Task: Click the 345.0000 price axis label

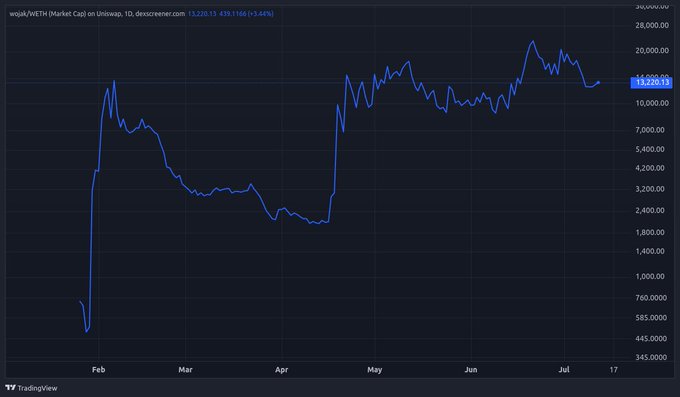Action: coord(651,358)
